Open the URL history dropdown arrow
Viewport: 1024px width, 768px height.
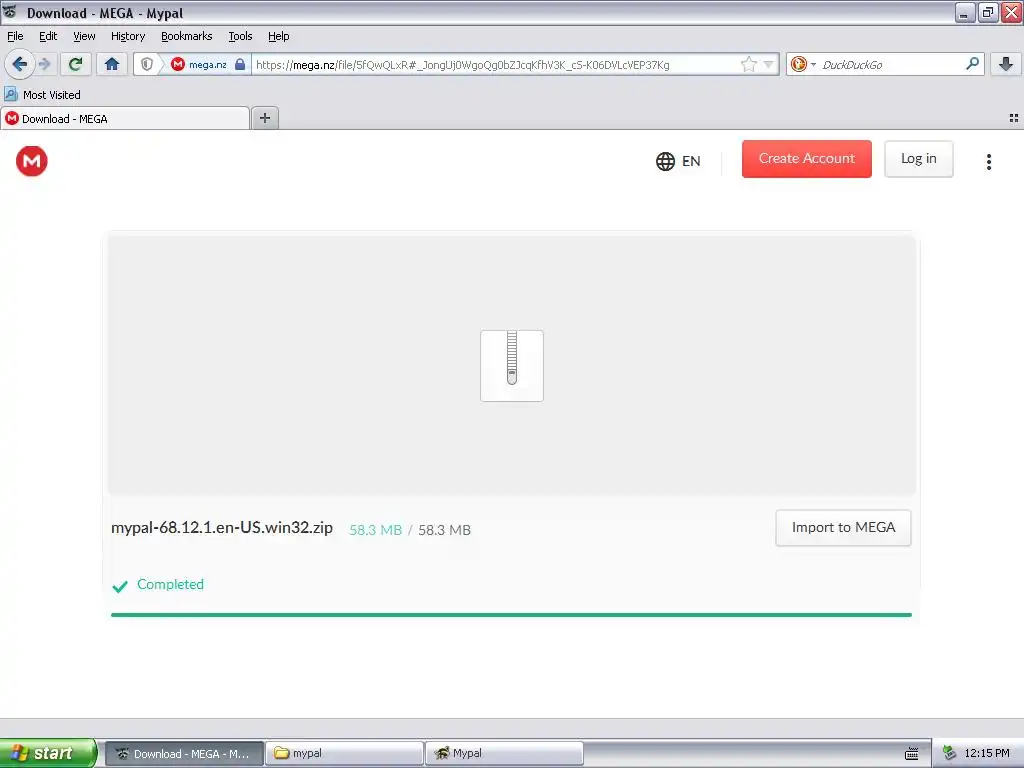tap(769, 64)
